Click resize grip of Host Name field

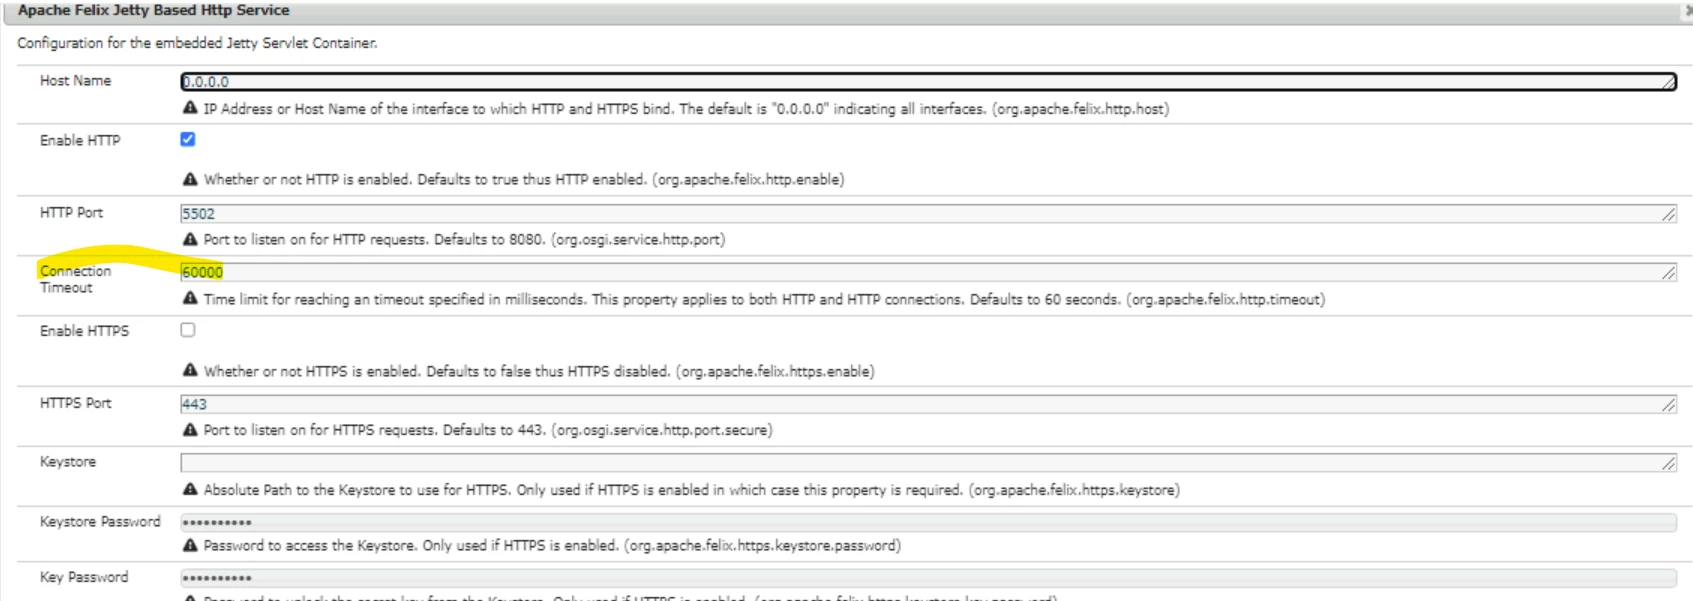click(1669, 83)
